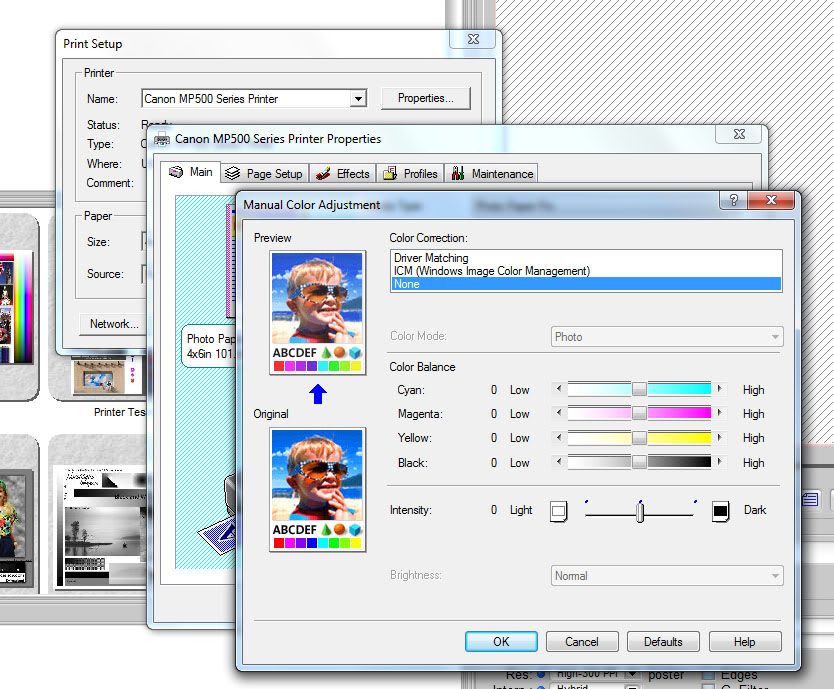
Task: Switch to the Effects tab
Action: (x=343, y=173)
